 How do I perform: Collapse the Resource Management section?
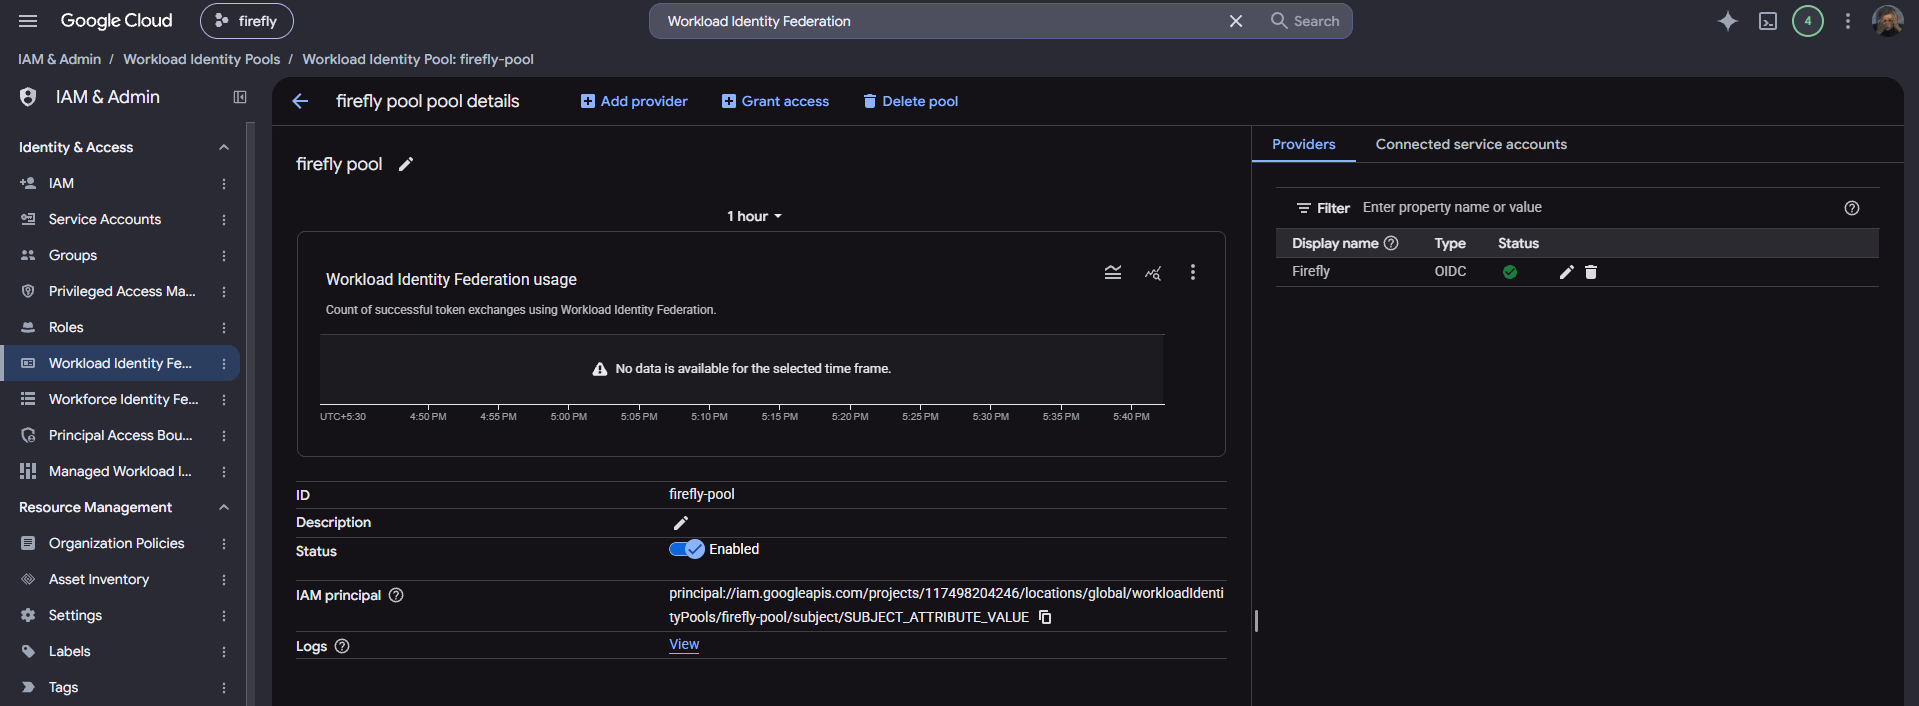coord(224,507)
